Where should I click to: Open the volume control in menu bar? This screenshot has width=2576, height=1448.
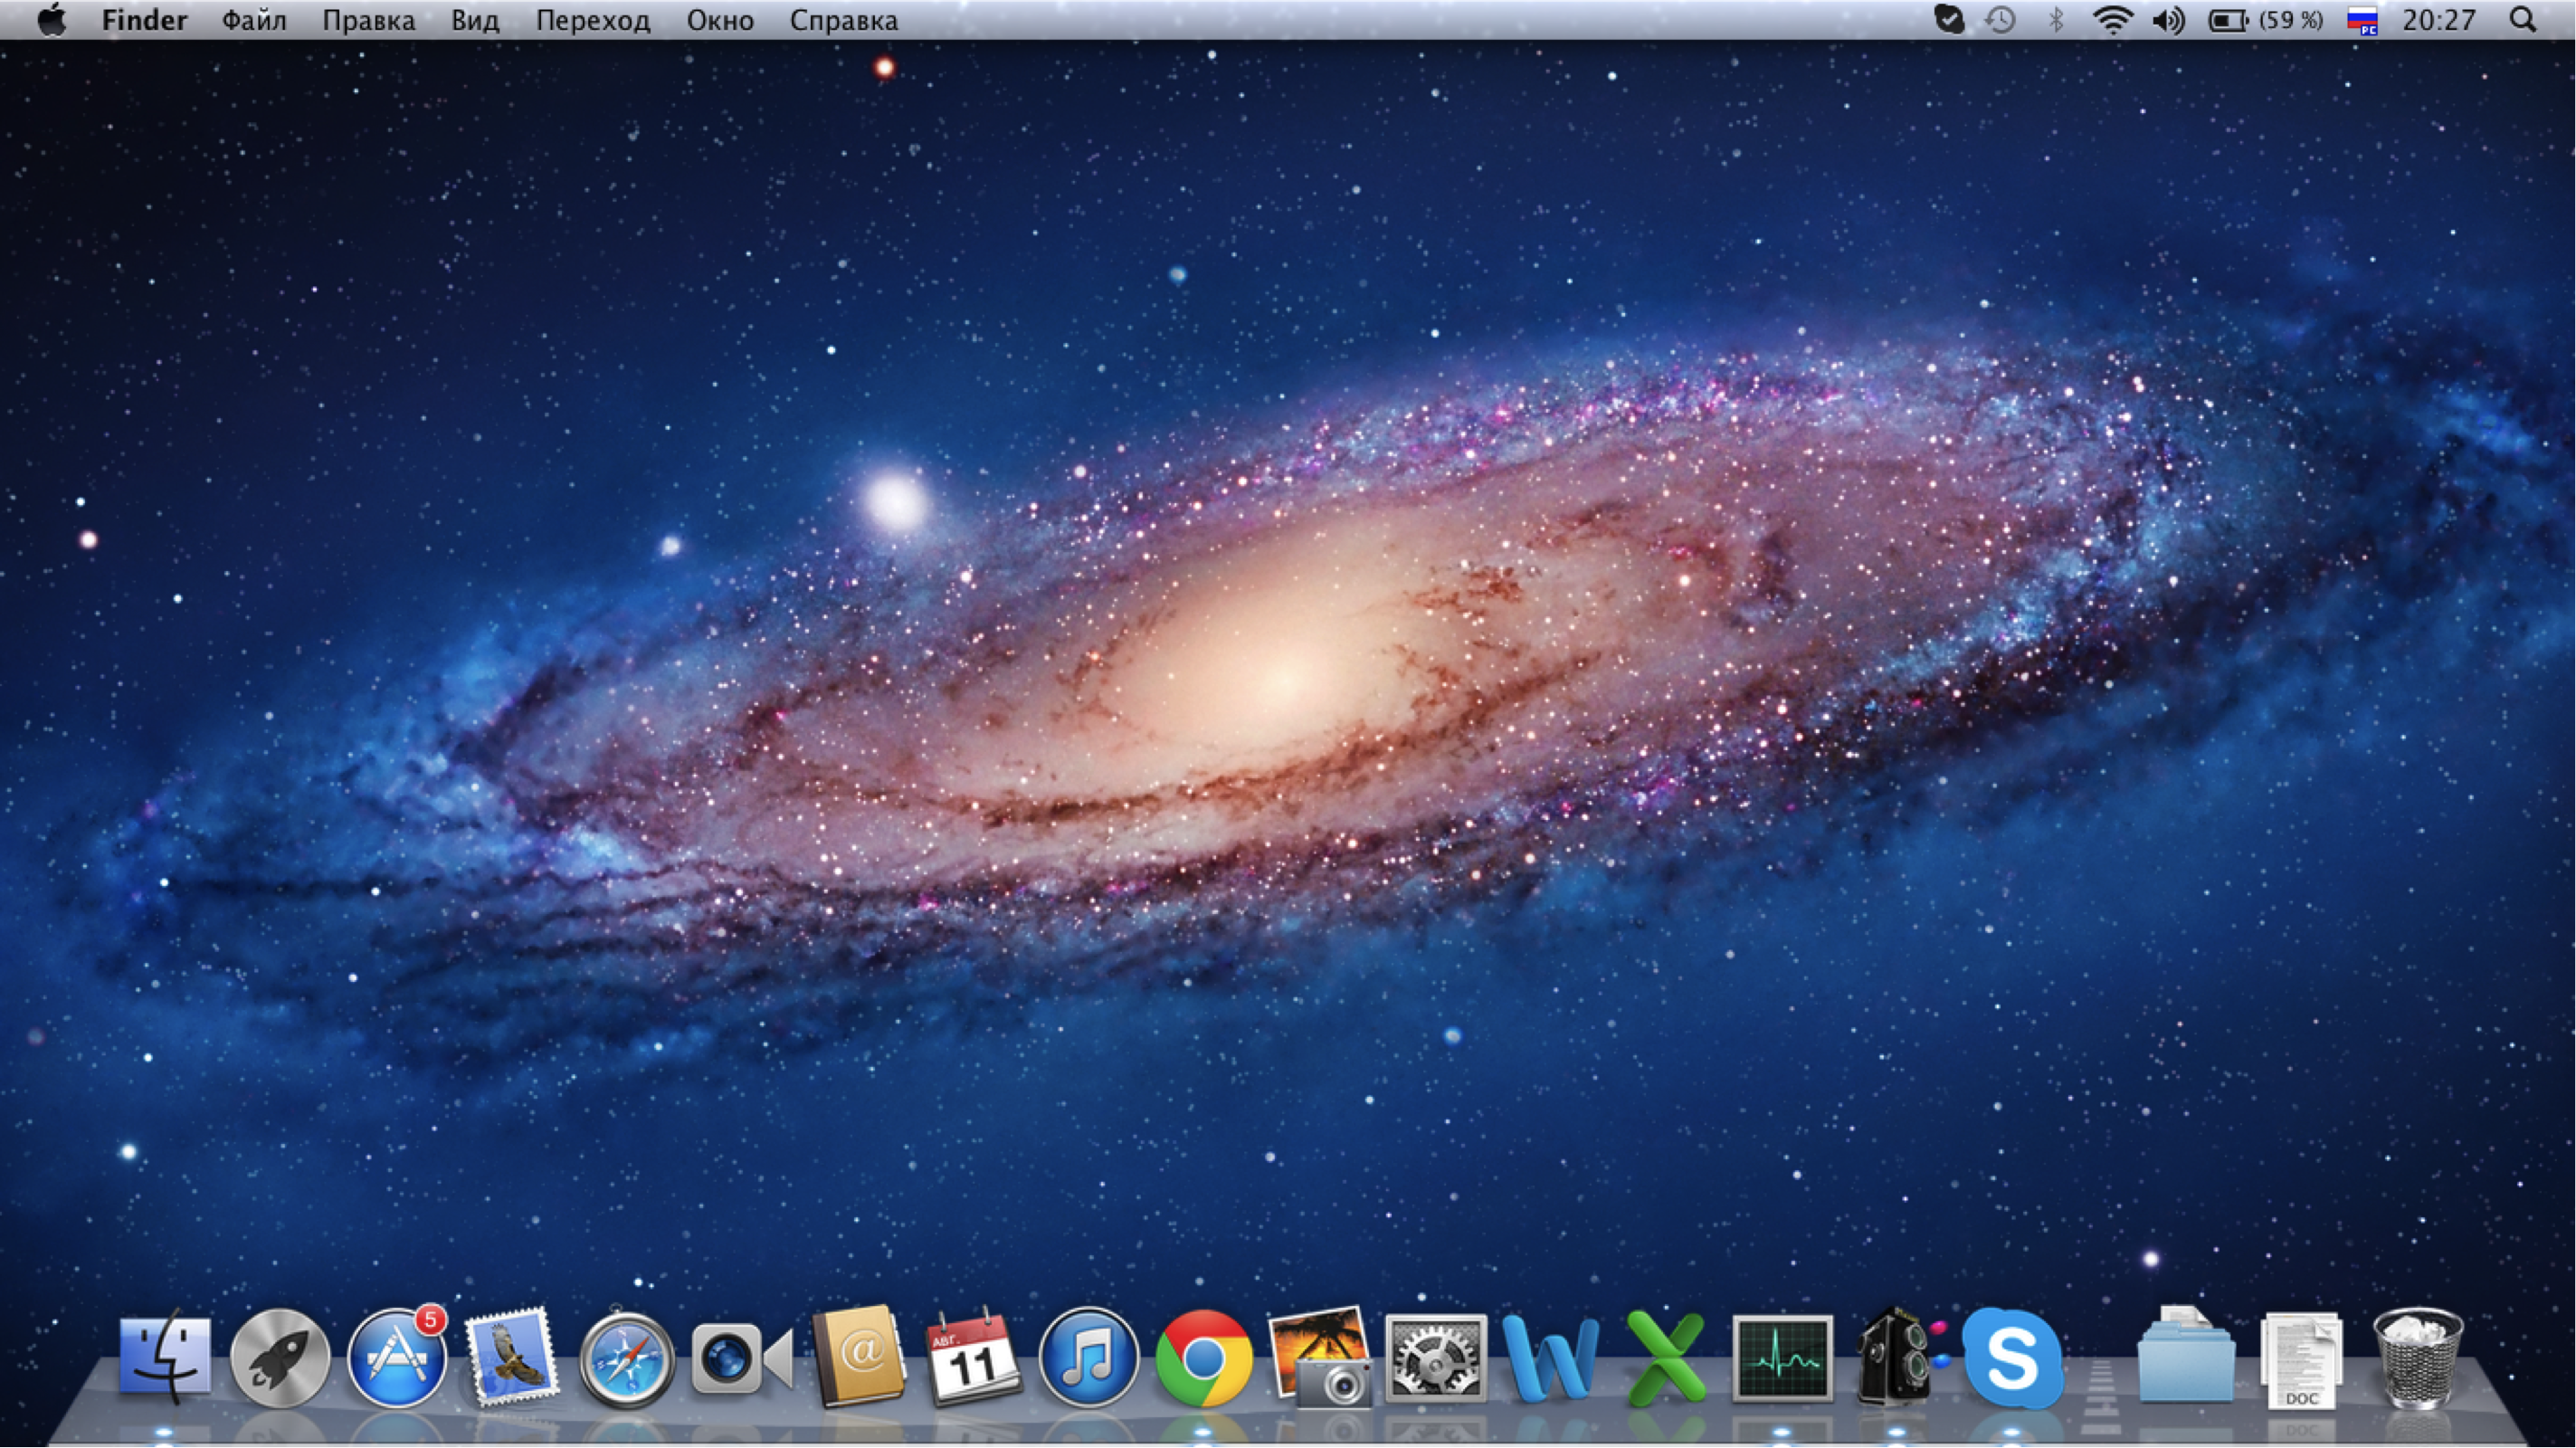2168,20
